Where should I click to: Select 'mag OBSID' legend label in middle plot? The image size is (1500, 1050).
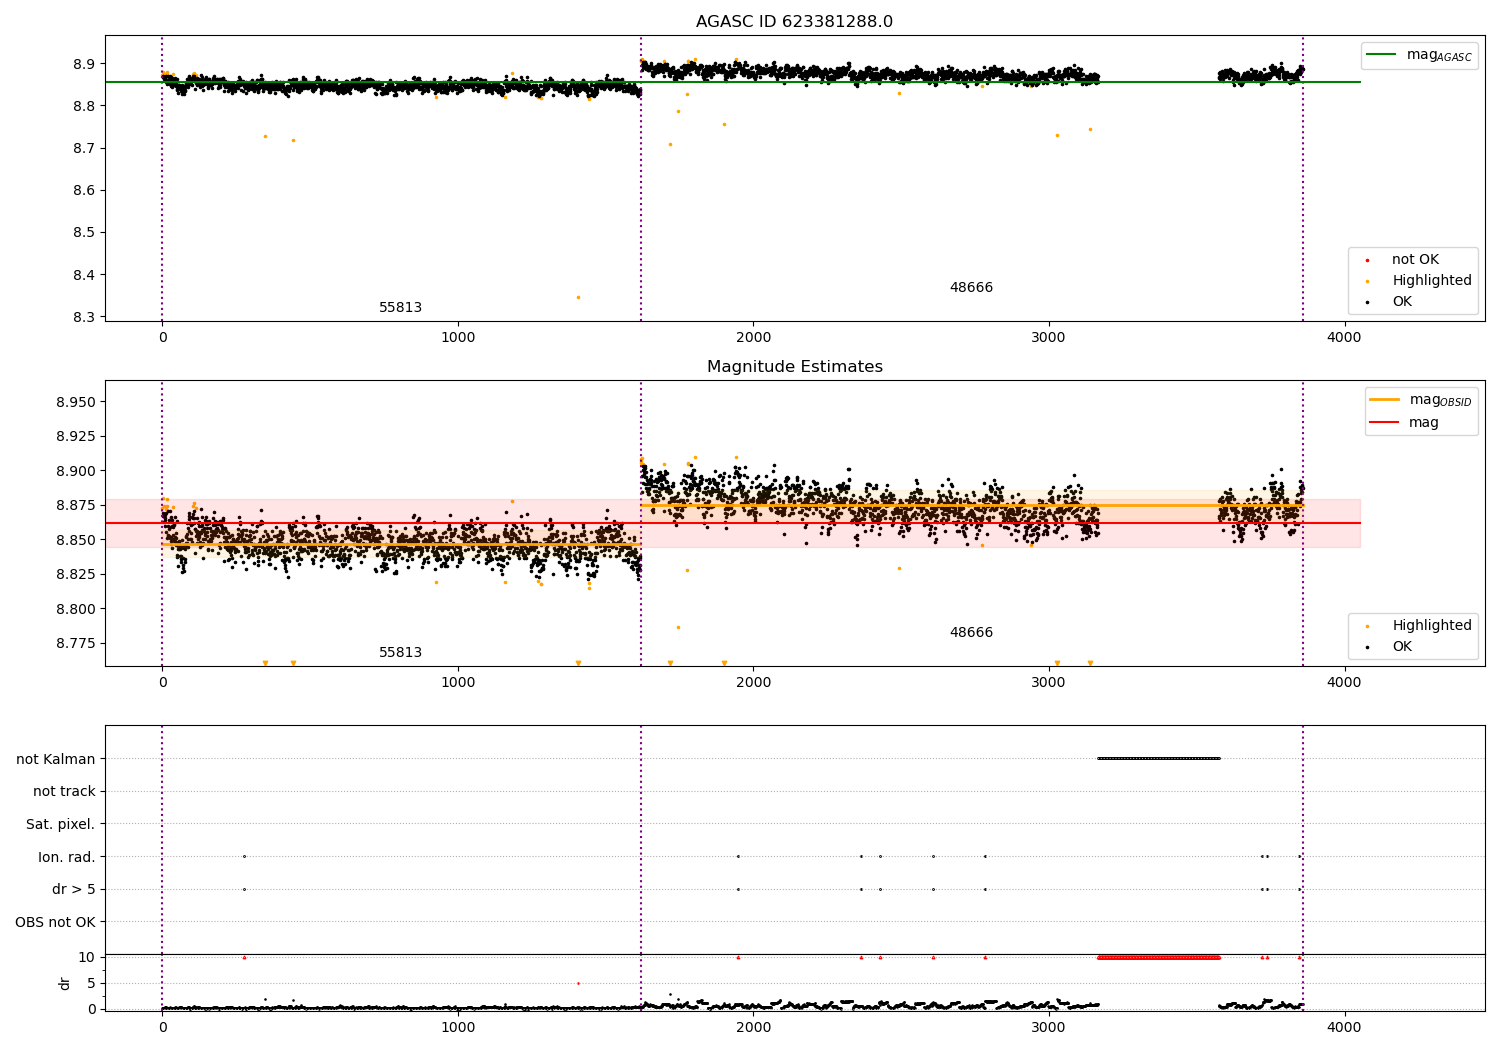(1440, 401)
